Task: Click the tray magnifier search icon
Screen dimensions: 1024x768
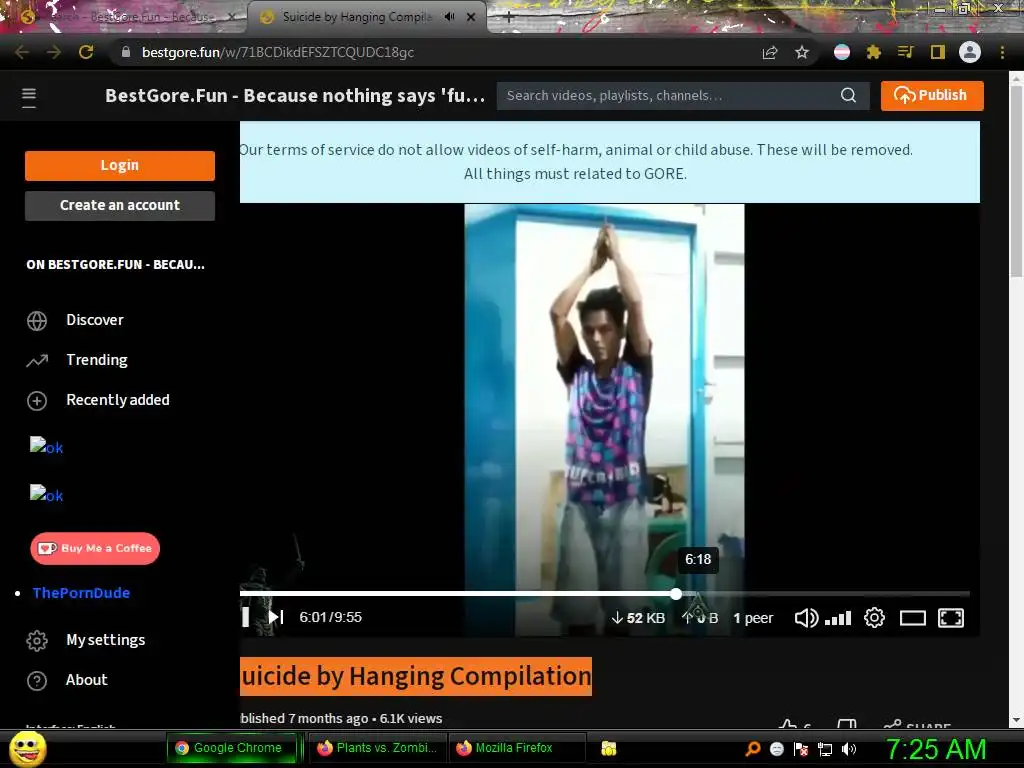Action: click(753, 749)
